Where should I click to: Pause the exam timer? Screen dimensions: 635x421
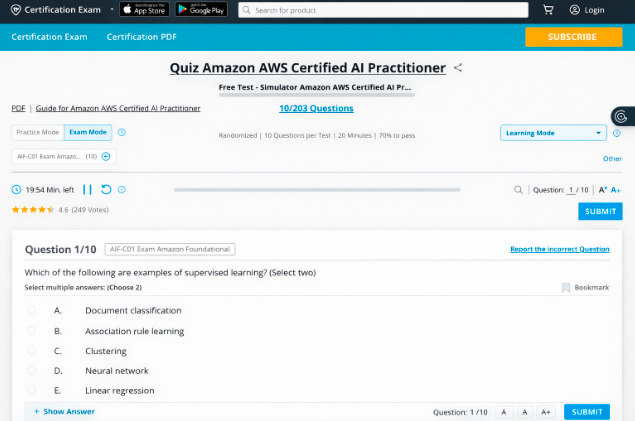(x=87, y=189)
